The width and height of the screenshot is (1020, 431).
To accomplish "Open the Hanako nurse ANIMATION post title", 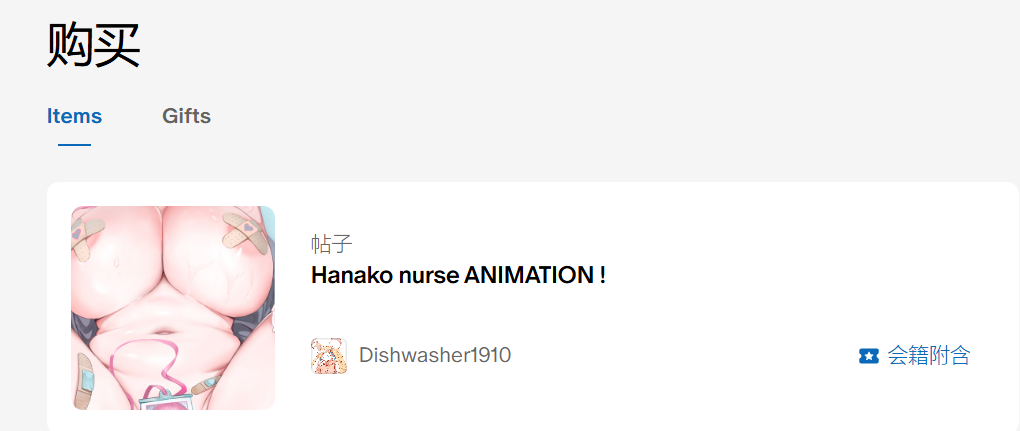I will pyautogui.click(x=459, y=275).
